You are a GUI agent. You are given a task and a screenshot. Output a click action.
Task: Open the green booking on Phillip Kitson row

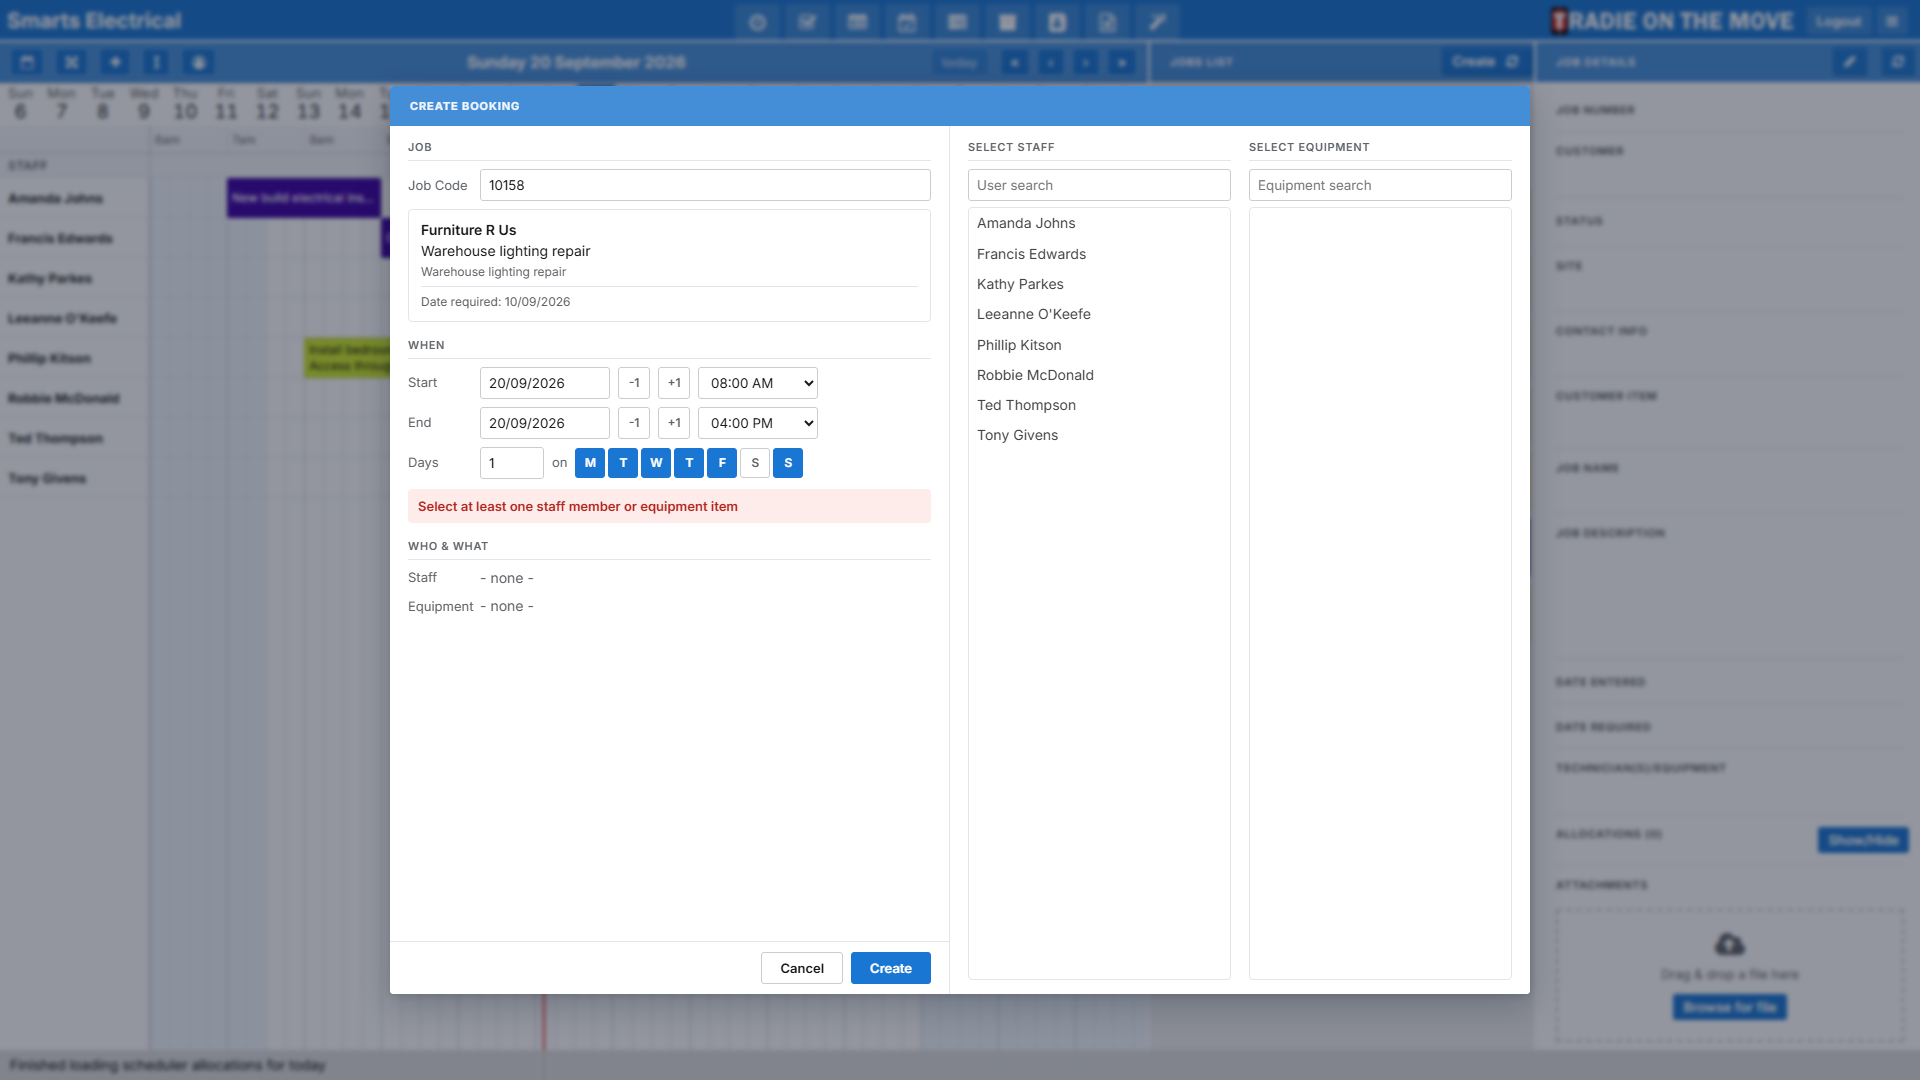coord(347,358)
